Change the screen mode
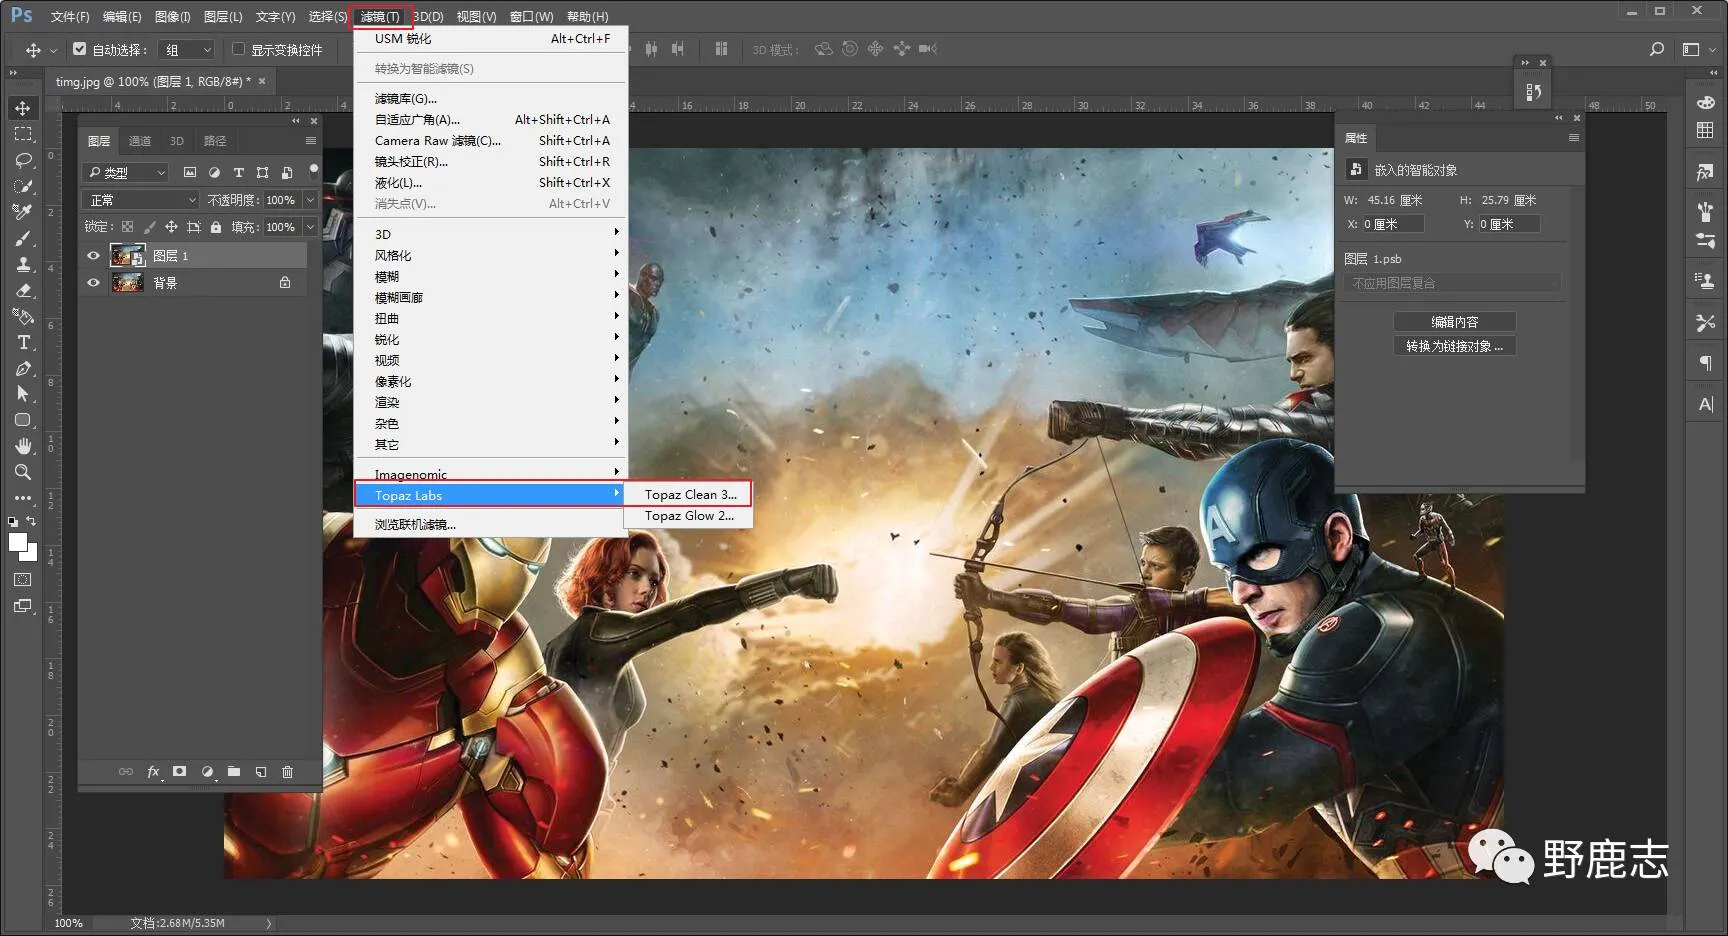Image resolution: width=1728 pixels, height=936 pixels. [x=23, y=606]
